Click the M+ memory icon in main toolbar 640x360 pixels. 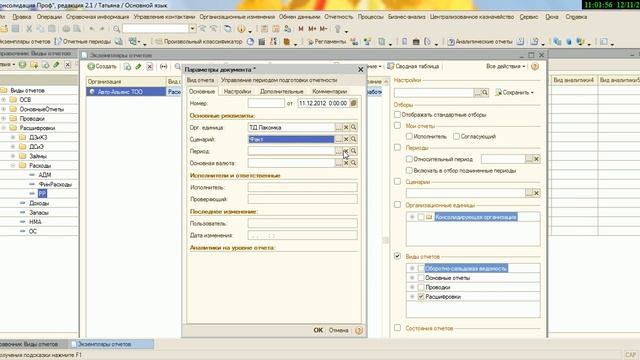(x=312, y=29)
